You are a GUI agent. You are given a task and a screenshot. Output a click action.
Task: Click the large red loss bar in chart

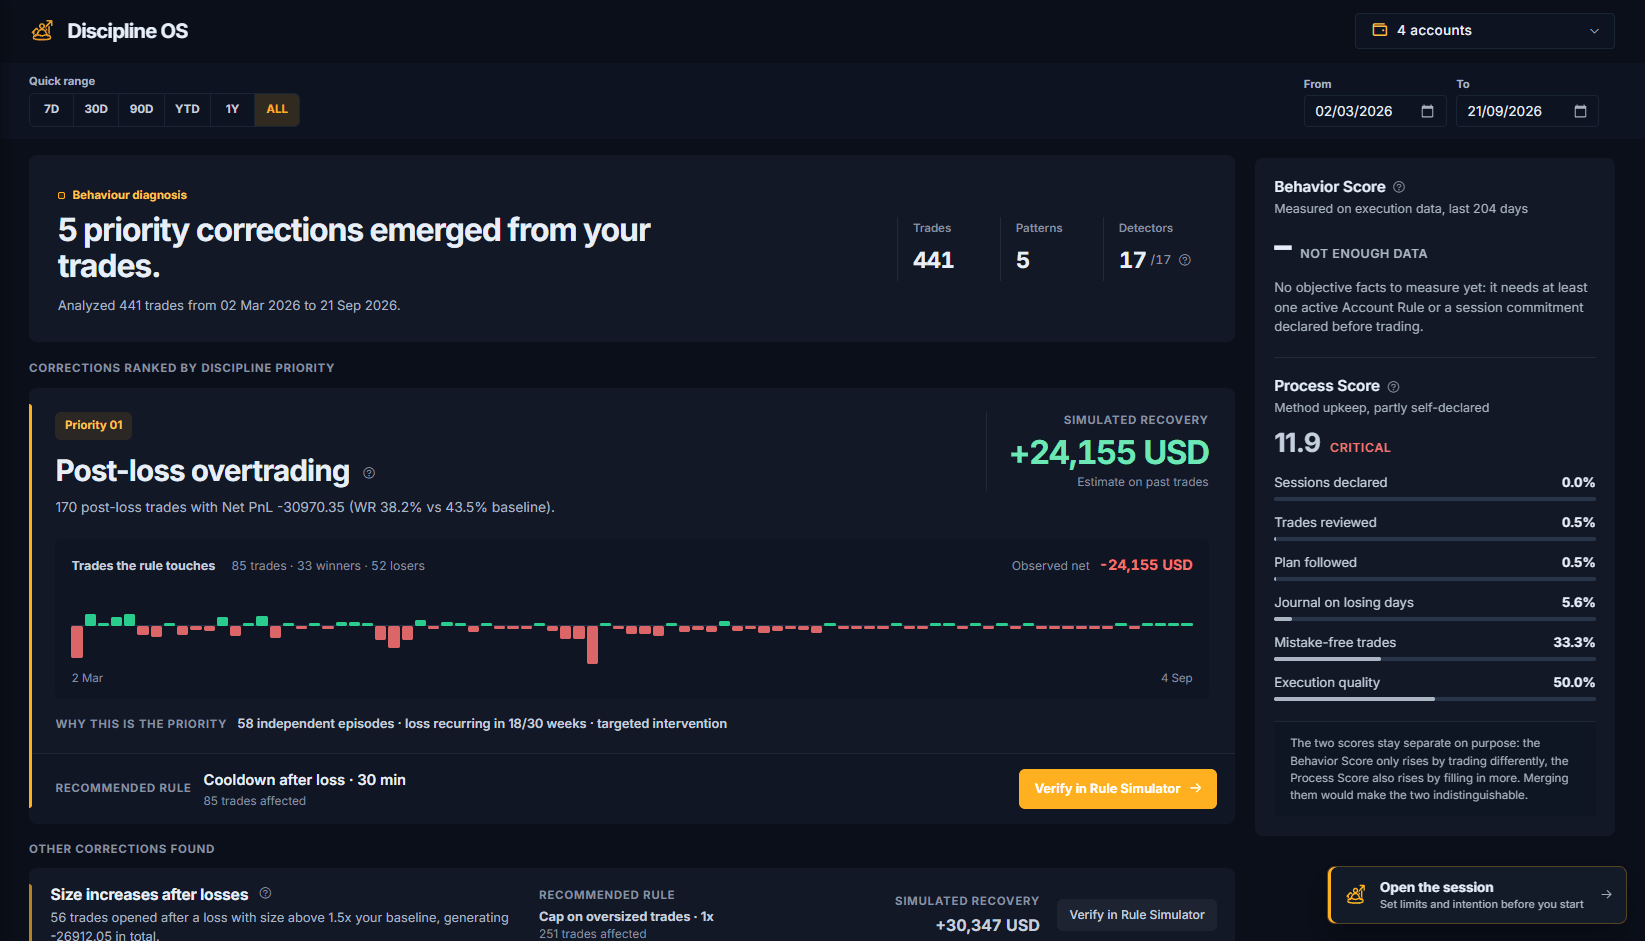[x=592, y=645]
